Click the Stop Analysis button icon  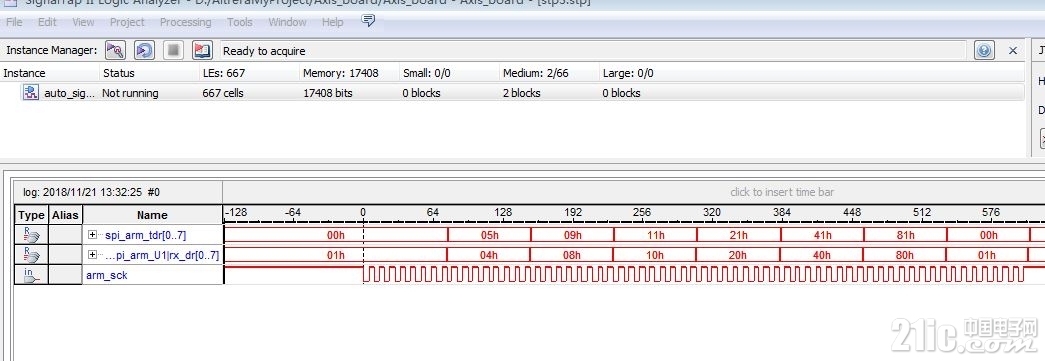point(173,50)
